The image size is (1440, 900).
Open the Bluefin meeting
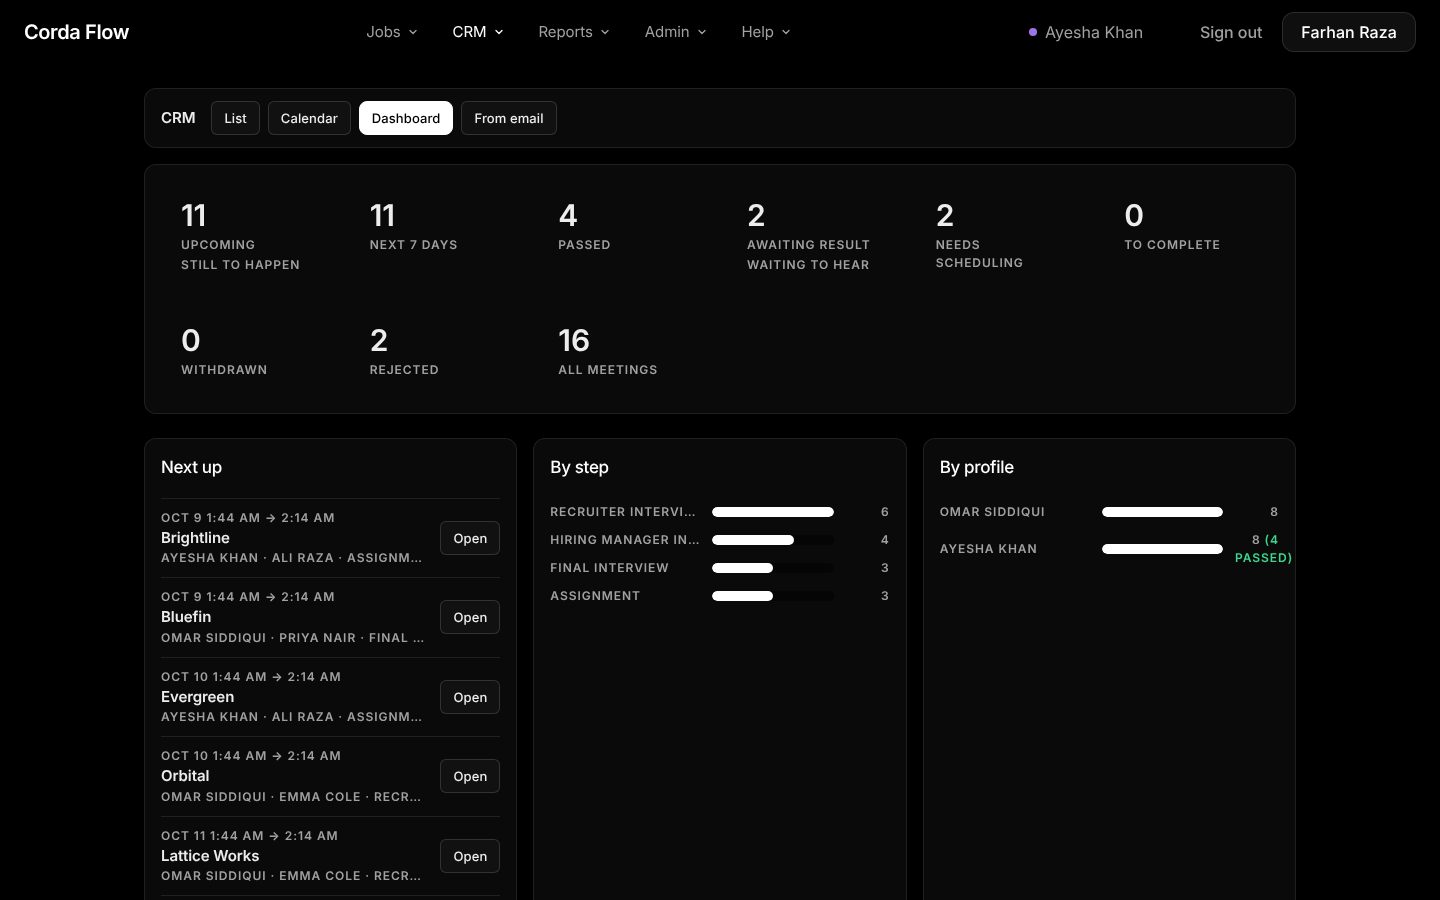[470, 617]
